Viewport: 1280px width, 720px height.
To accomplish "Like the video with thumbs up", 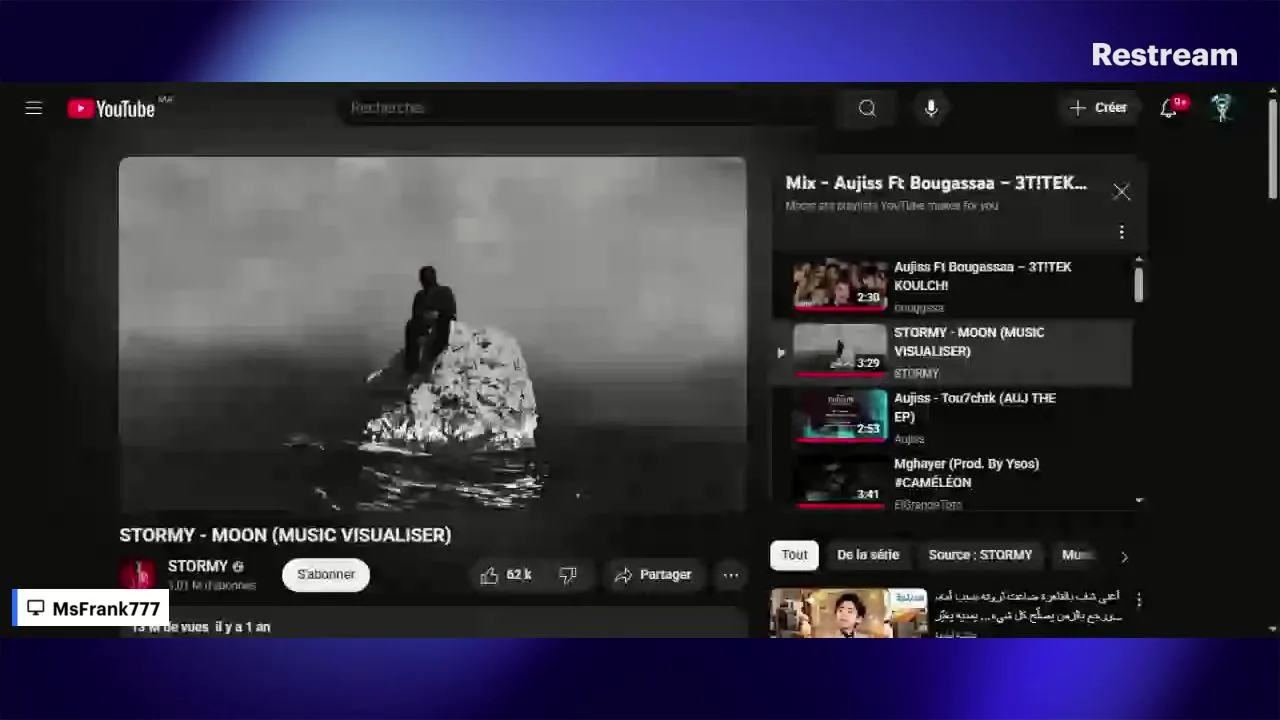I will click(x=507, y=575).
